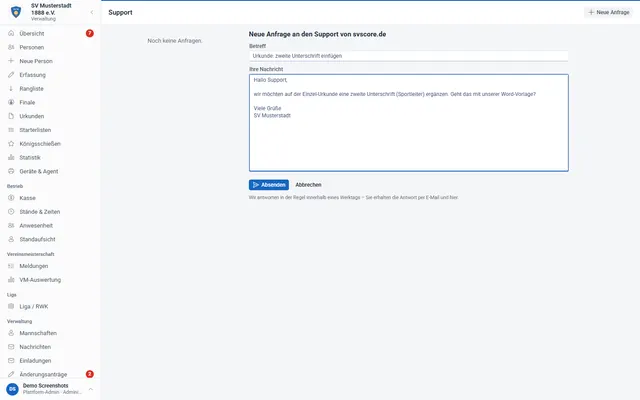Click the Standaufsicht person icon
Viewport: 640px width, 400px height.
[x=11, y=239]
